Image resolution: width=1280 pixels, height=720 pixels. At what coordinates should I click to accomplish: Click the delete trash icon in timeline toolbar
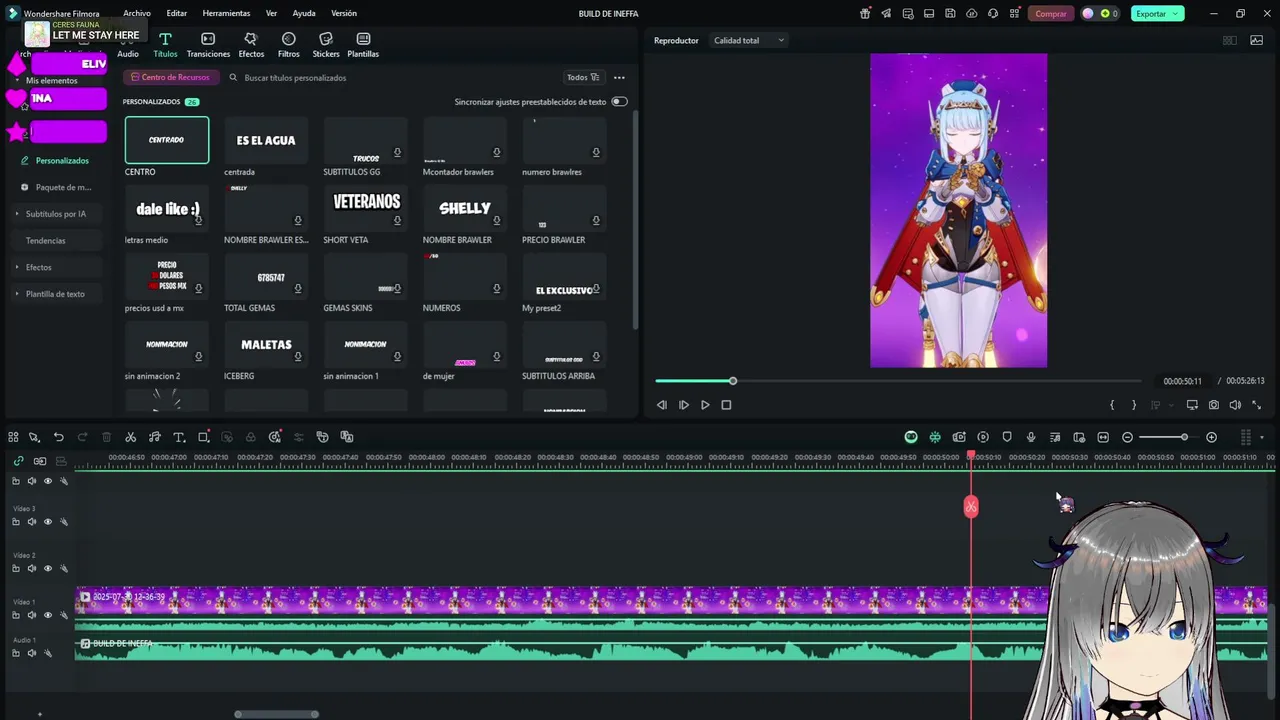point(106,437)
